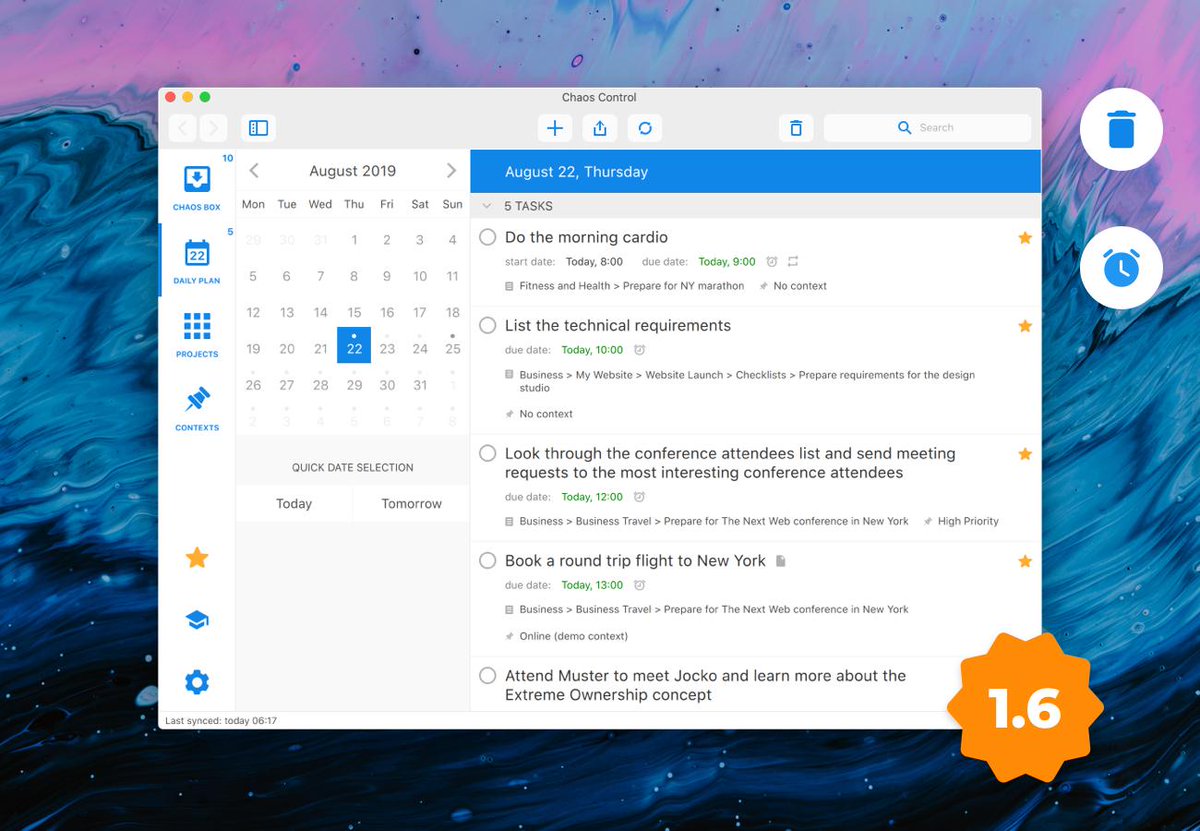1200x831 pixels.
Task: Click repeat icon on morning cardio task
Action: coord(793,262)
